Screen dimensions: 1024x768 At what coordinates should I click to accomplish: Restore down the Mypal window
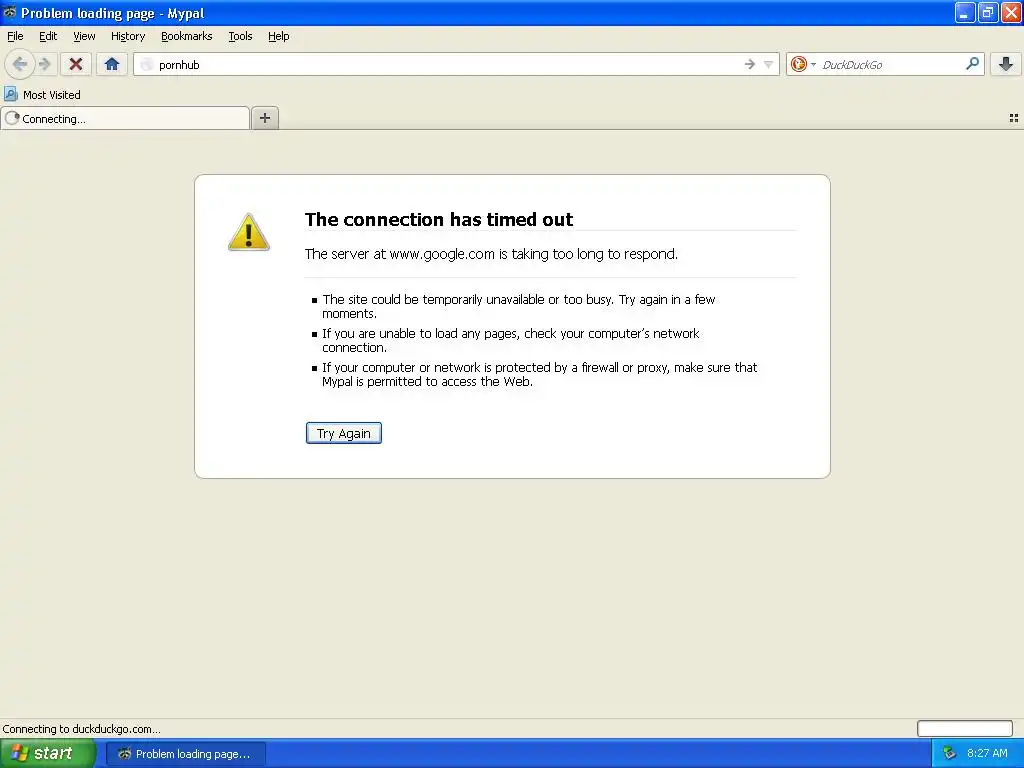point(987,12)
